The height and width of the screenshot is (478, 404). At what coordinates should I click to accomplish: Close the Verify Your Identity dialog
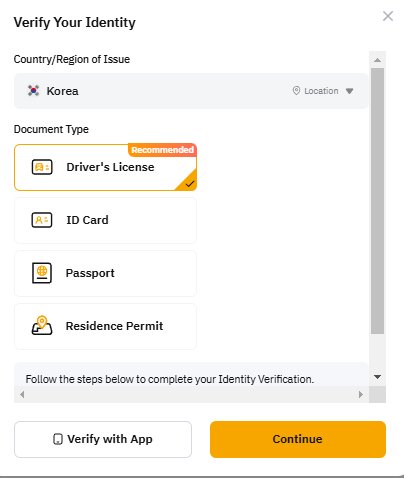(388, 16)
